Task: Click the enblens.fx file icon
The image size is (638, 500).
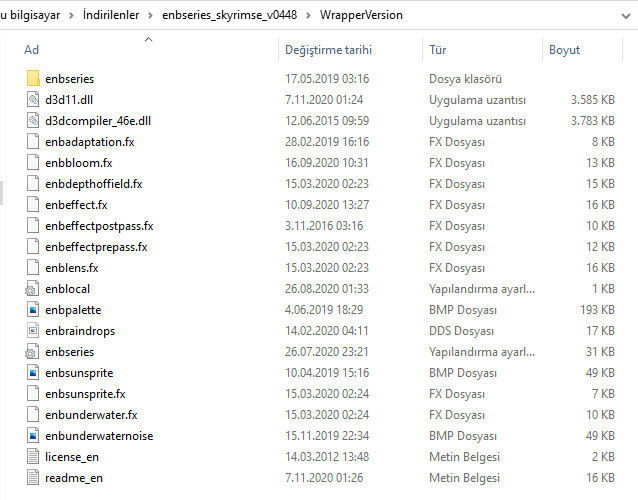Action: [x=33, y=268]
